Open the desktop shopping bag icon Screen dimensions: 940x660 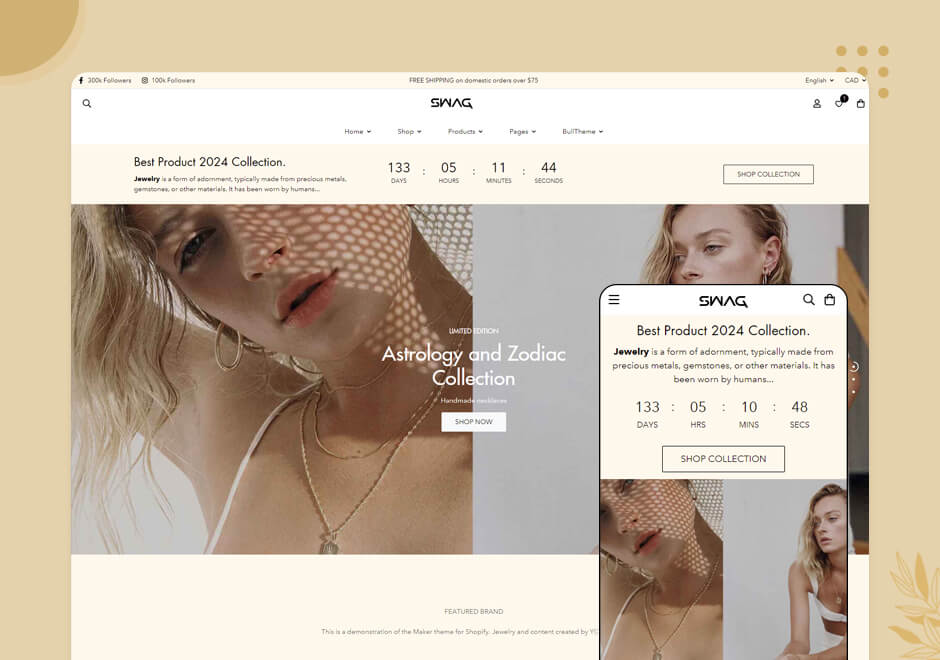click(x=861, y=104)
